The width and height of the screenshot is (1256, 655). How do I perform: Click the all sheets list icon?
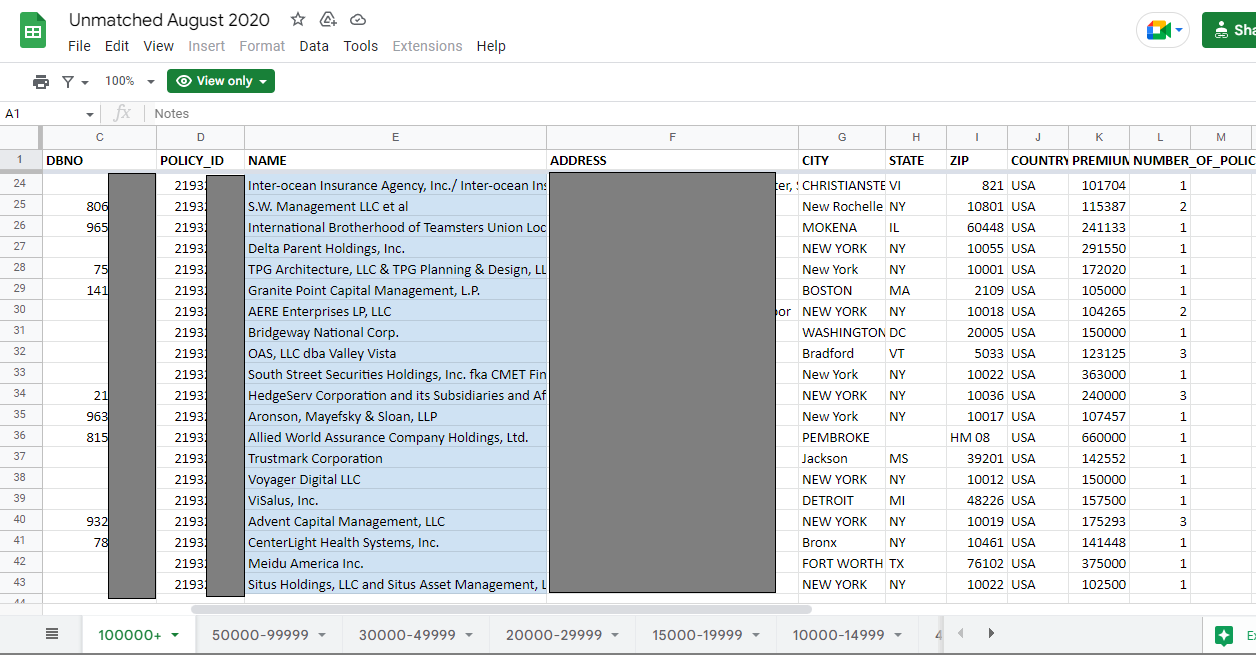coord(52,634)
